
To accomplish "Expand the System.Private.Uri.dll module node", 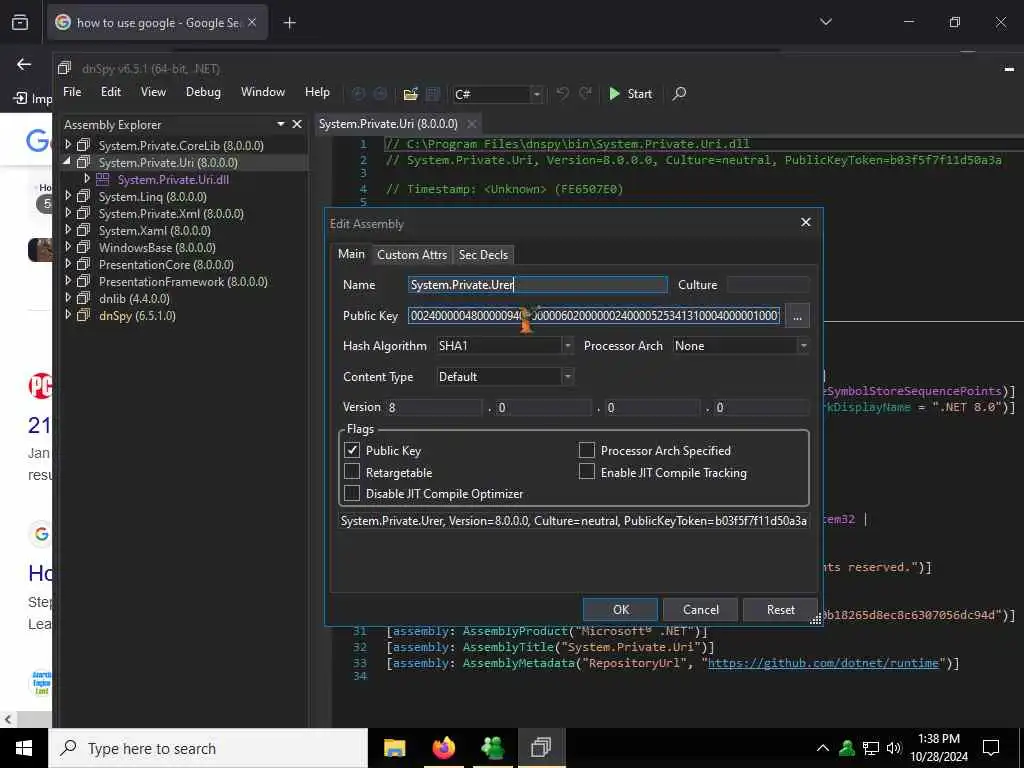I will pos(87,178).
